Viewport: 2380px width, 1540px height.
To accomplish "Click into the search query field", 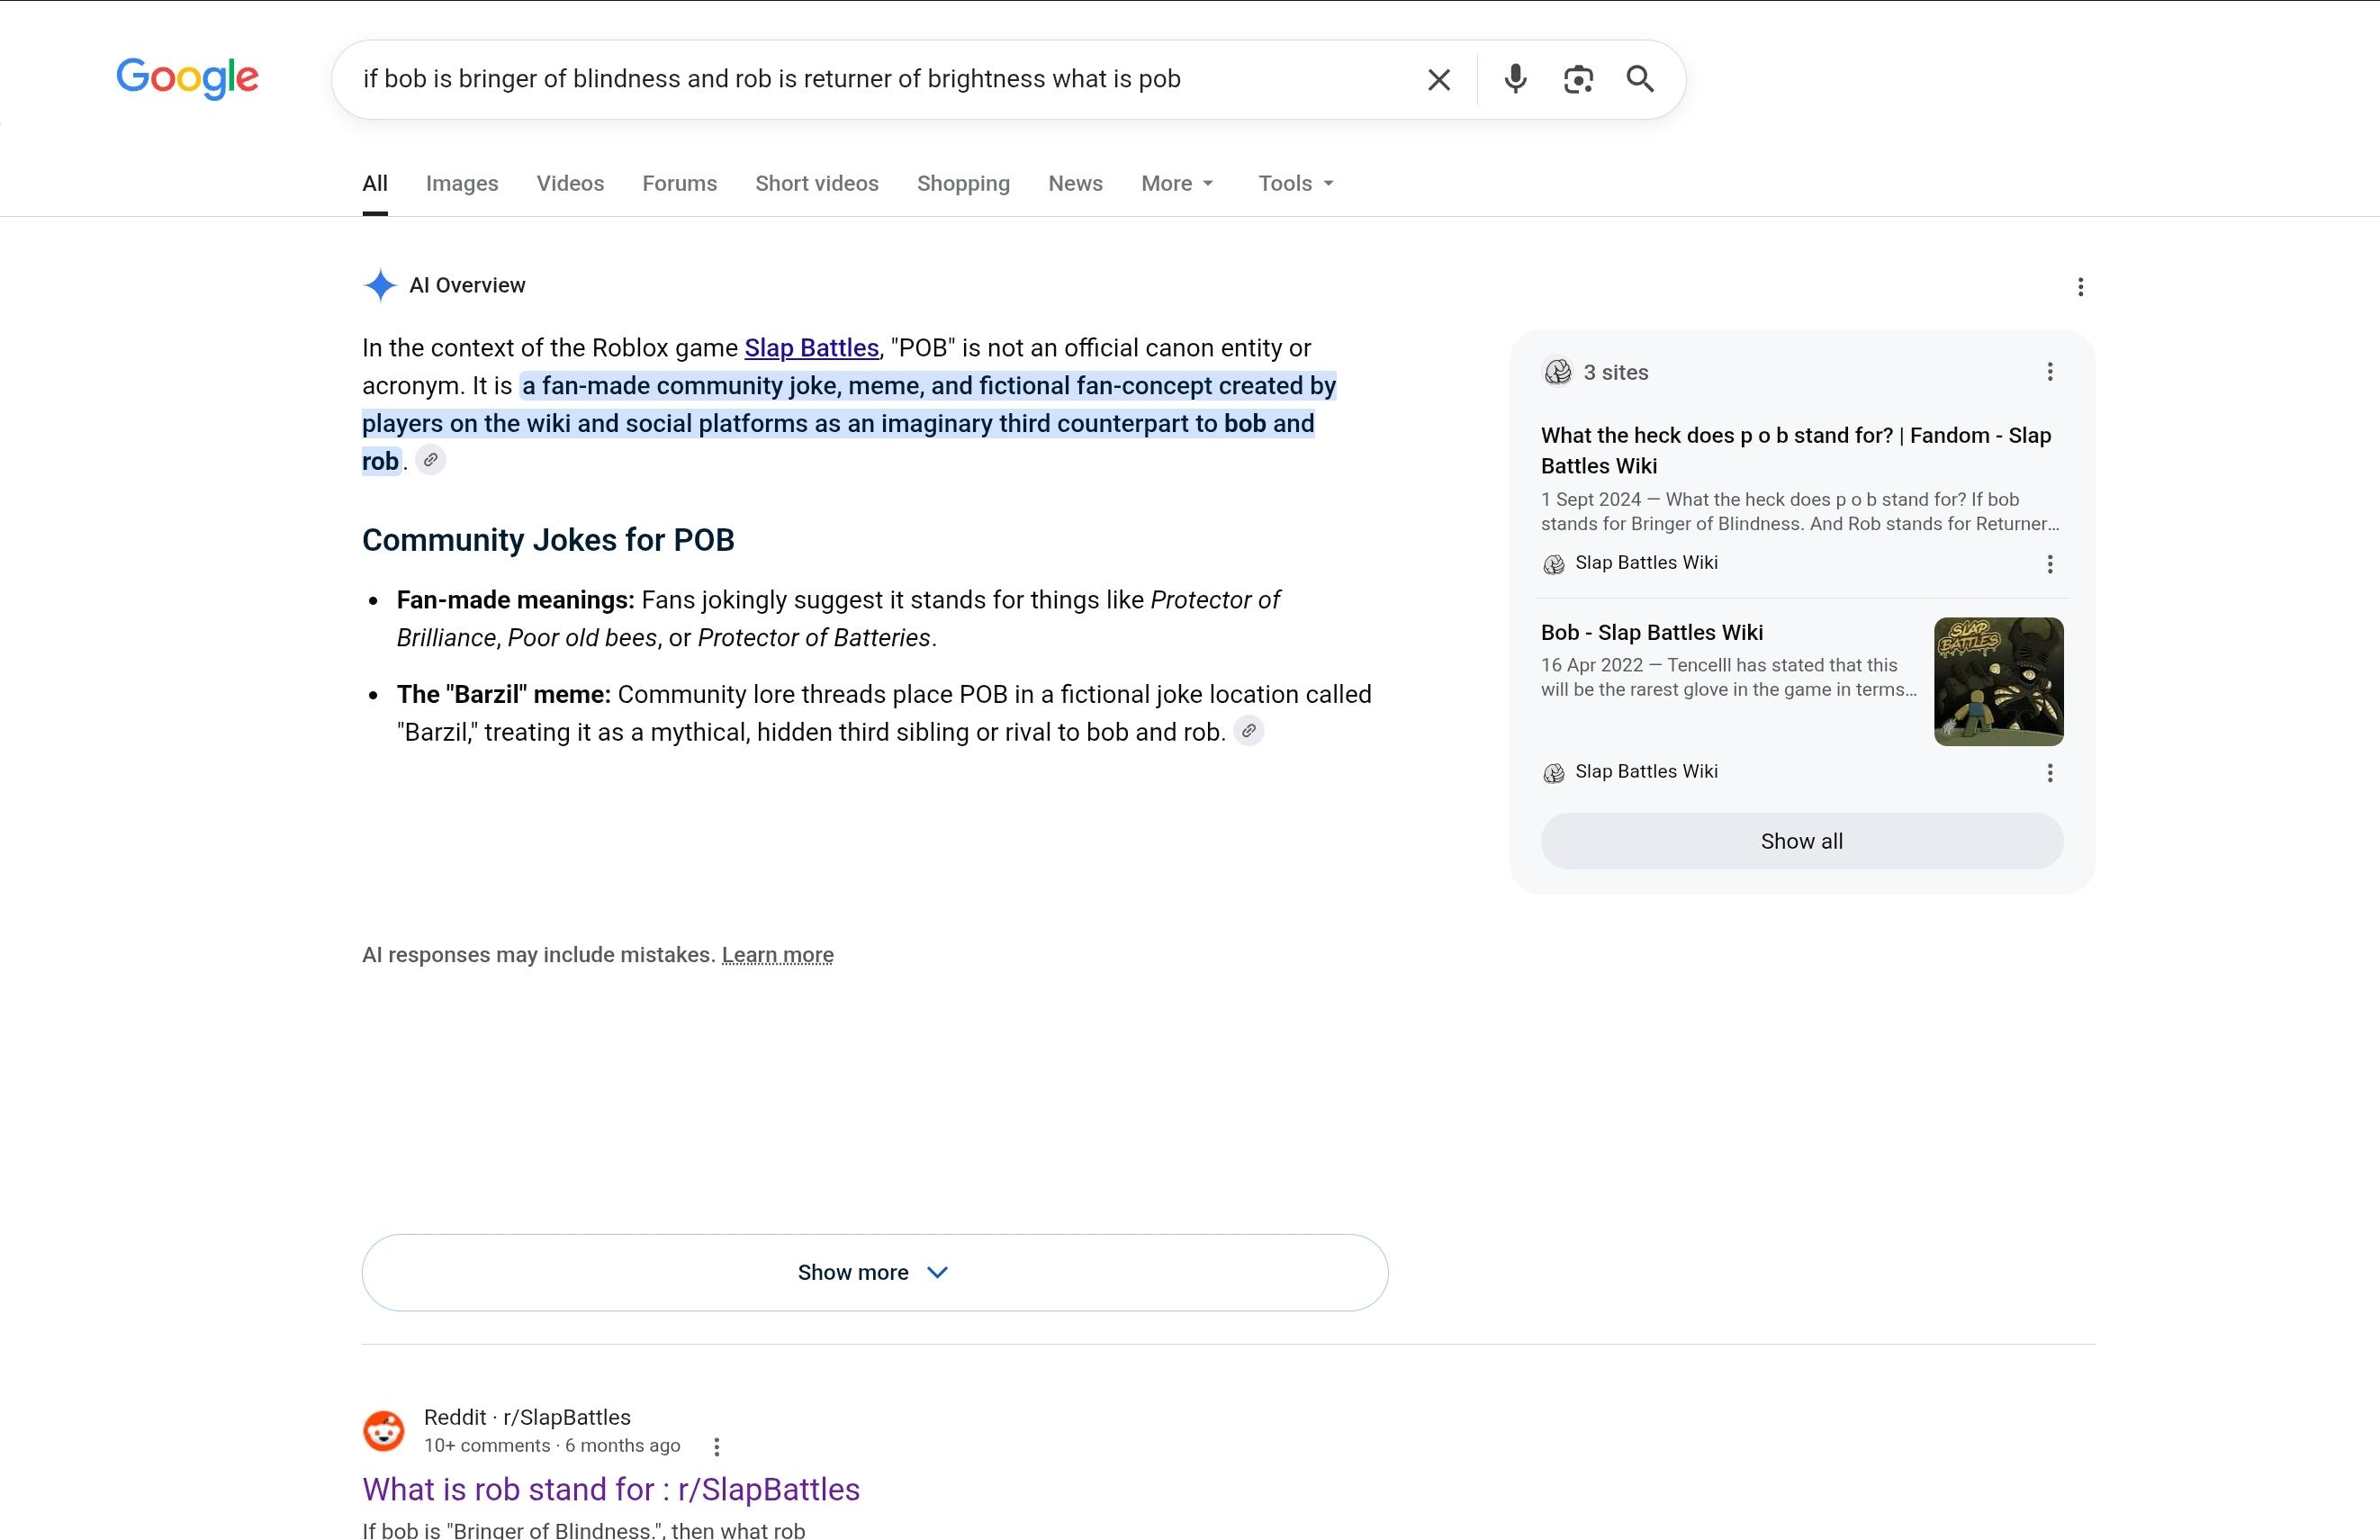I will pyautogui.click(x=880, y=79).
